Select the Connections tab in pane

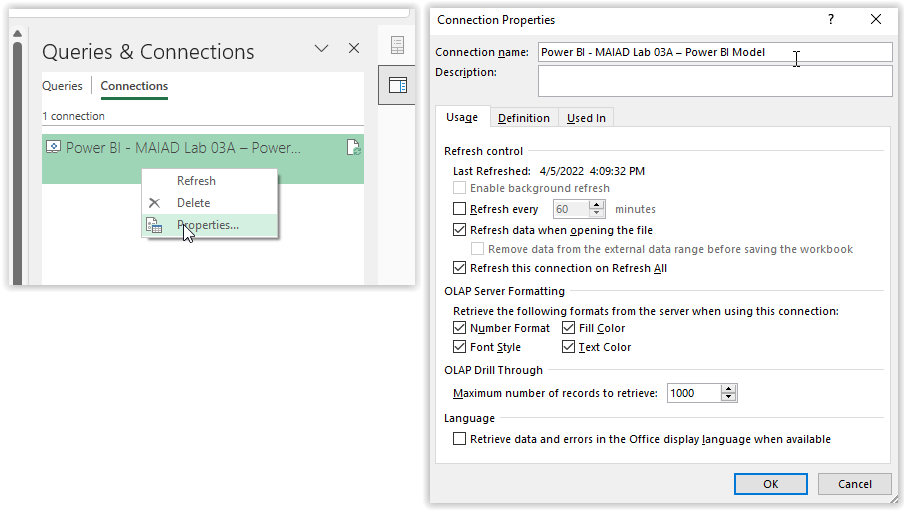[x=134, y=86]
